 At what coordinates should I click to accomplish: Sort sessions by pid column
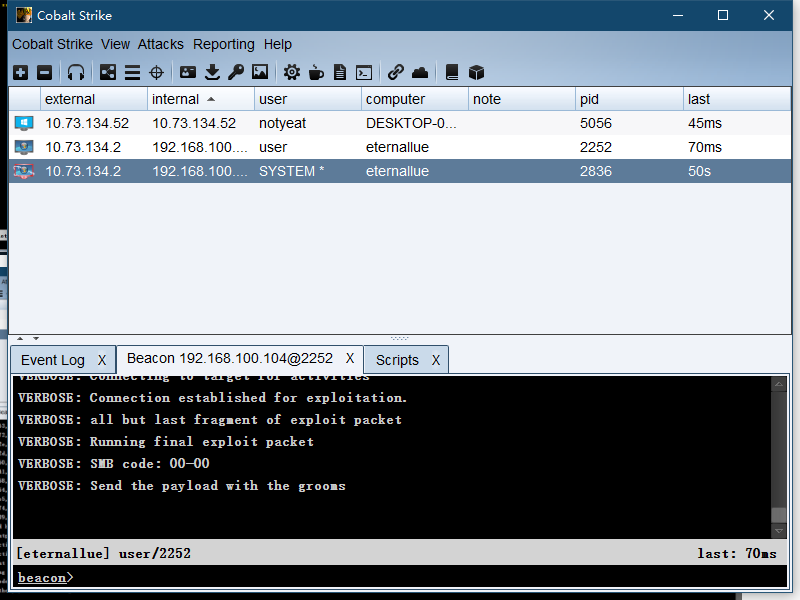(x=629, y=99)
